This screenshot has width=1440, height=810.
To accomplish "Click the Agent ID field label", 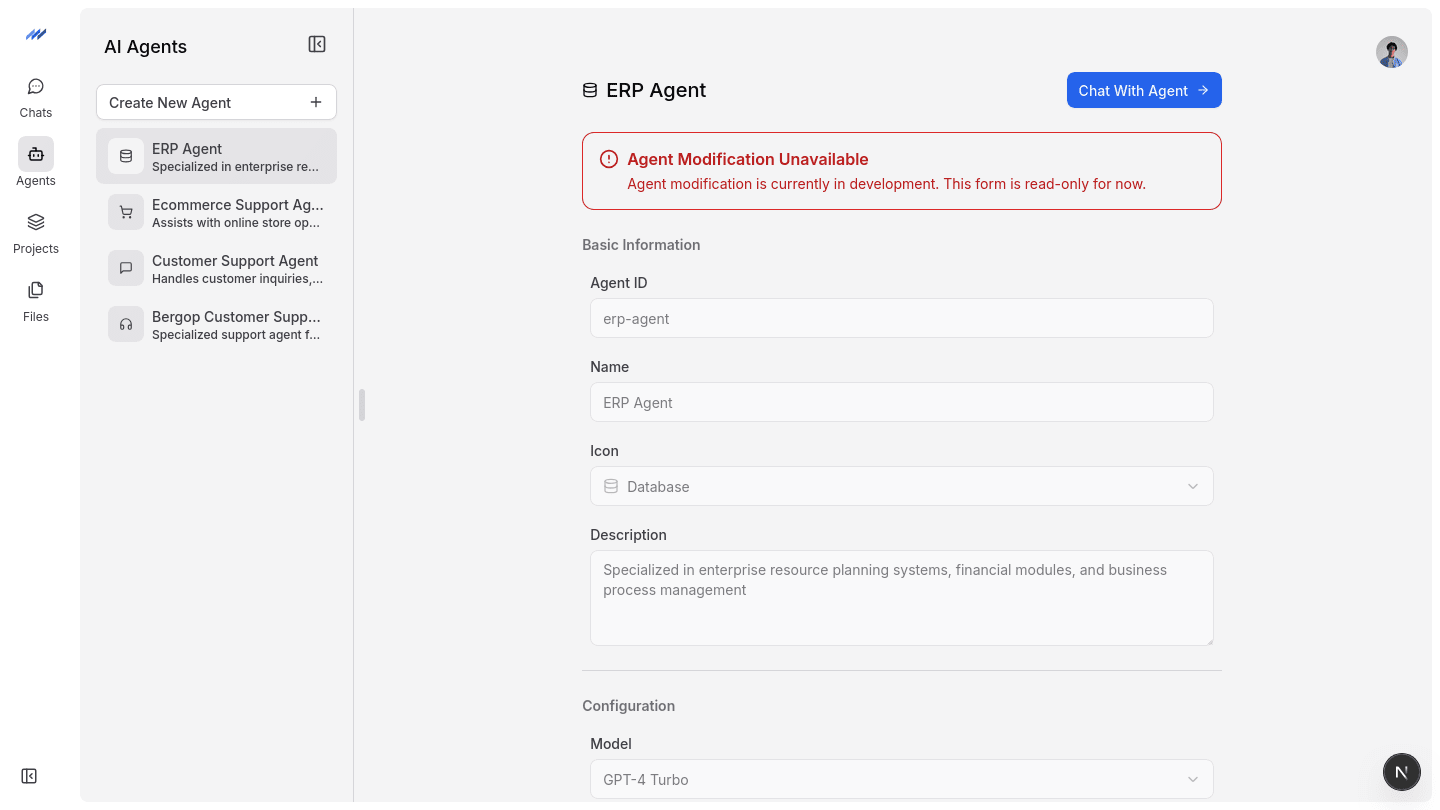I will tap(619, 283).
